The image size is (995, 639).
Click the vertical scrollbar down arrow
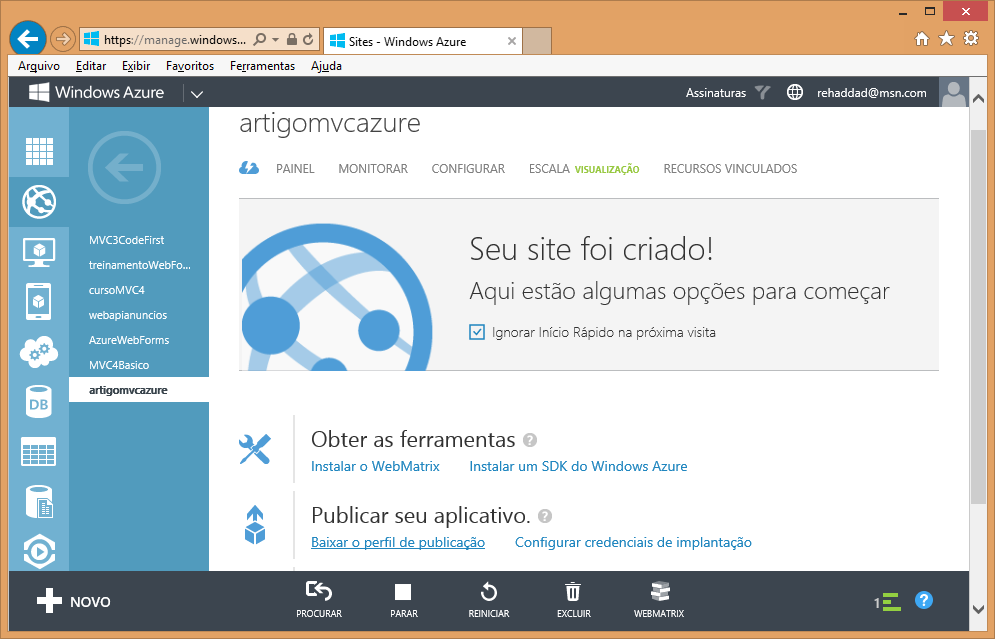pyautogui.click(x=978, y=609)
